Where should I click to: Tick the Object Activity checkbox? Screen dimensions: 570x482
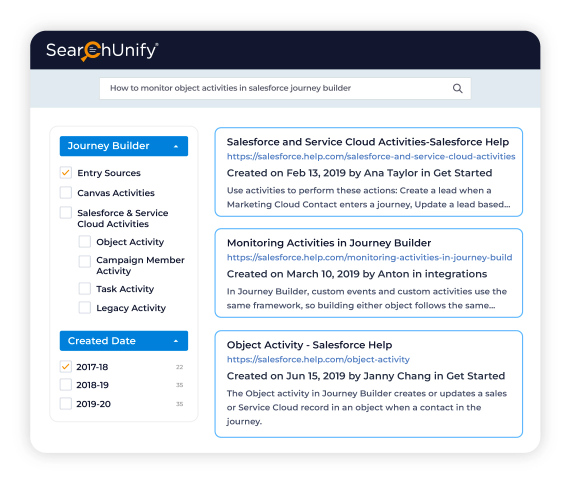(x=85, y=242)
